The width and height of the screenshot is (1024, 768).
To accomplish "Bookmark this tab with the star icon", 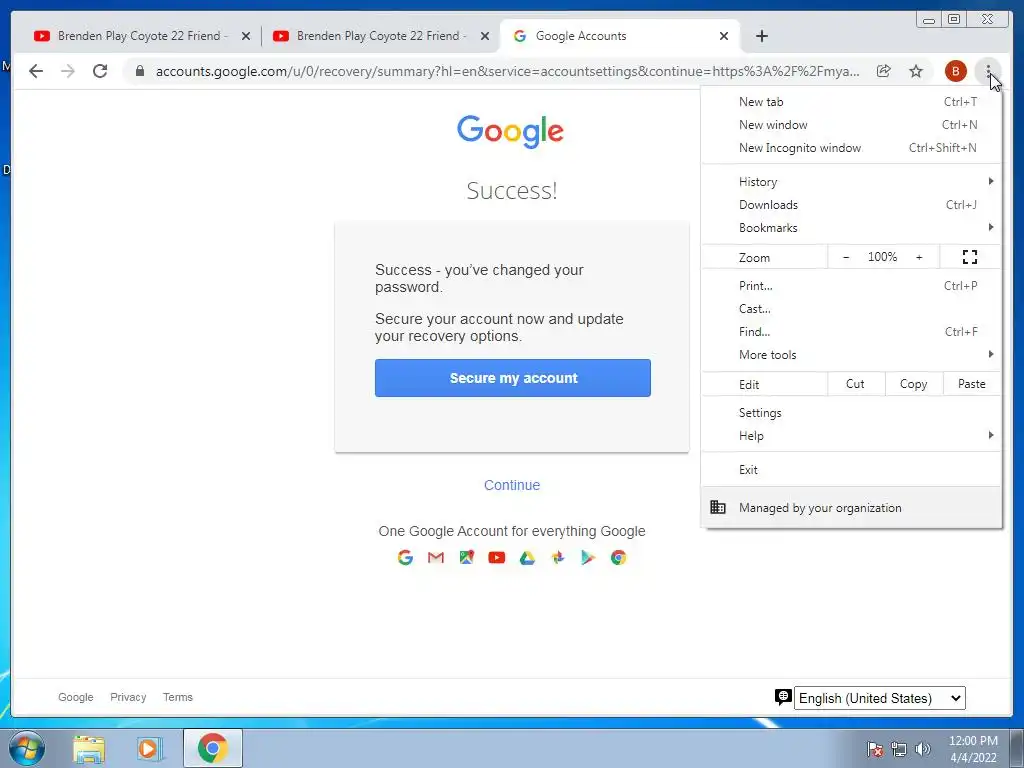I will coord(916,71).
